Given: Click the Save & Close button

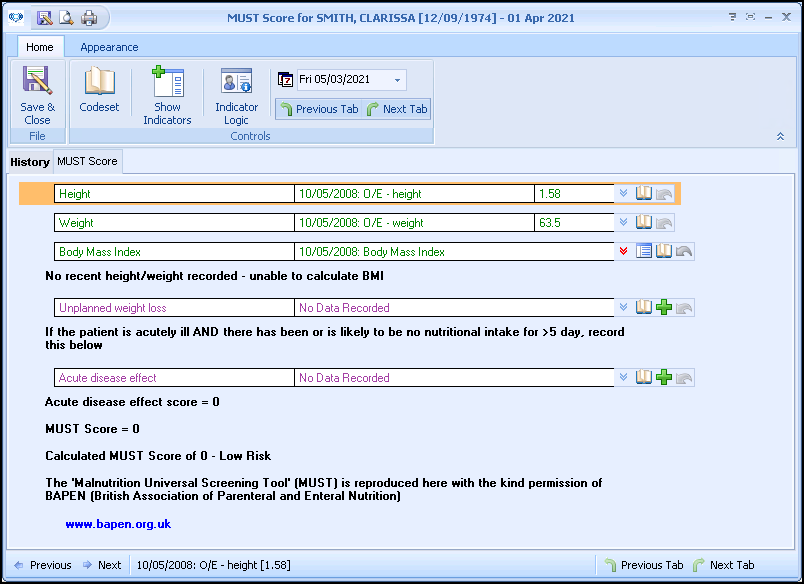Looking at the screenshot, I should tap(37, 95).
